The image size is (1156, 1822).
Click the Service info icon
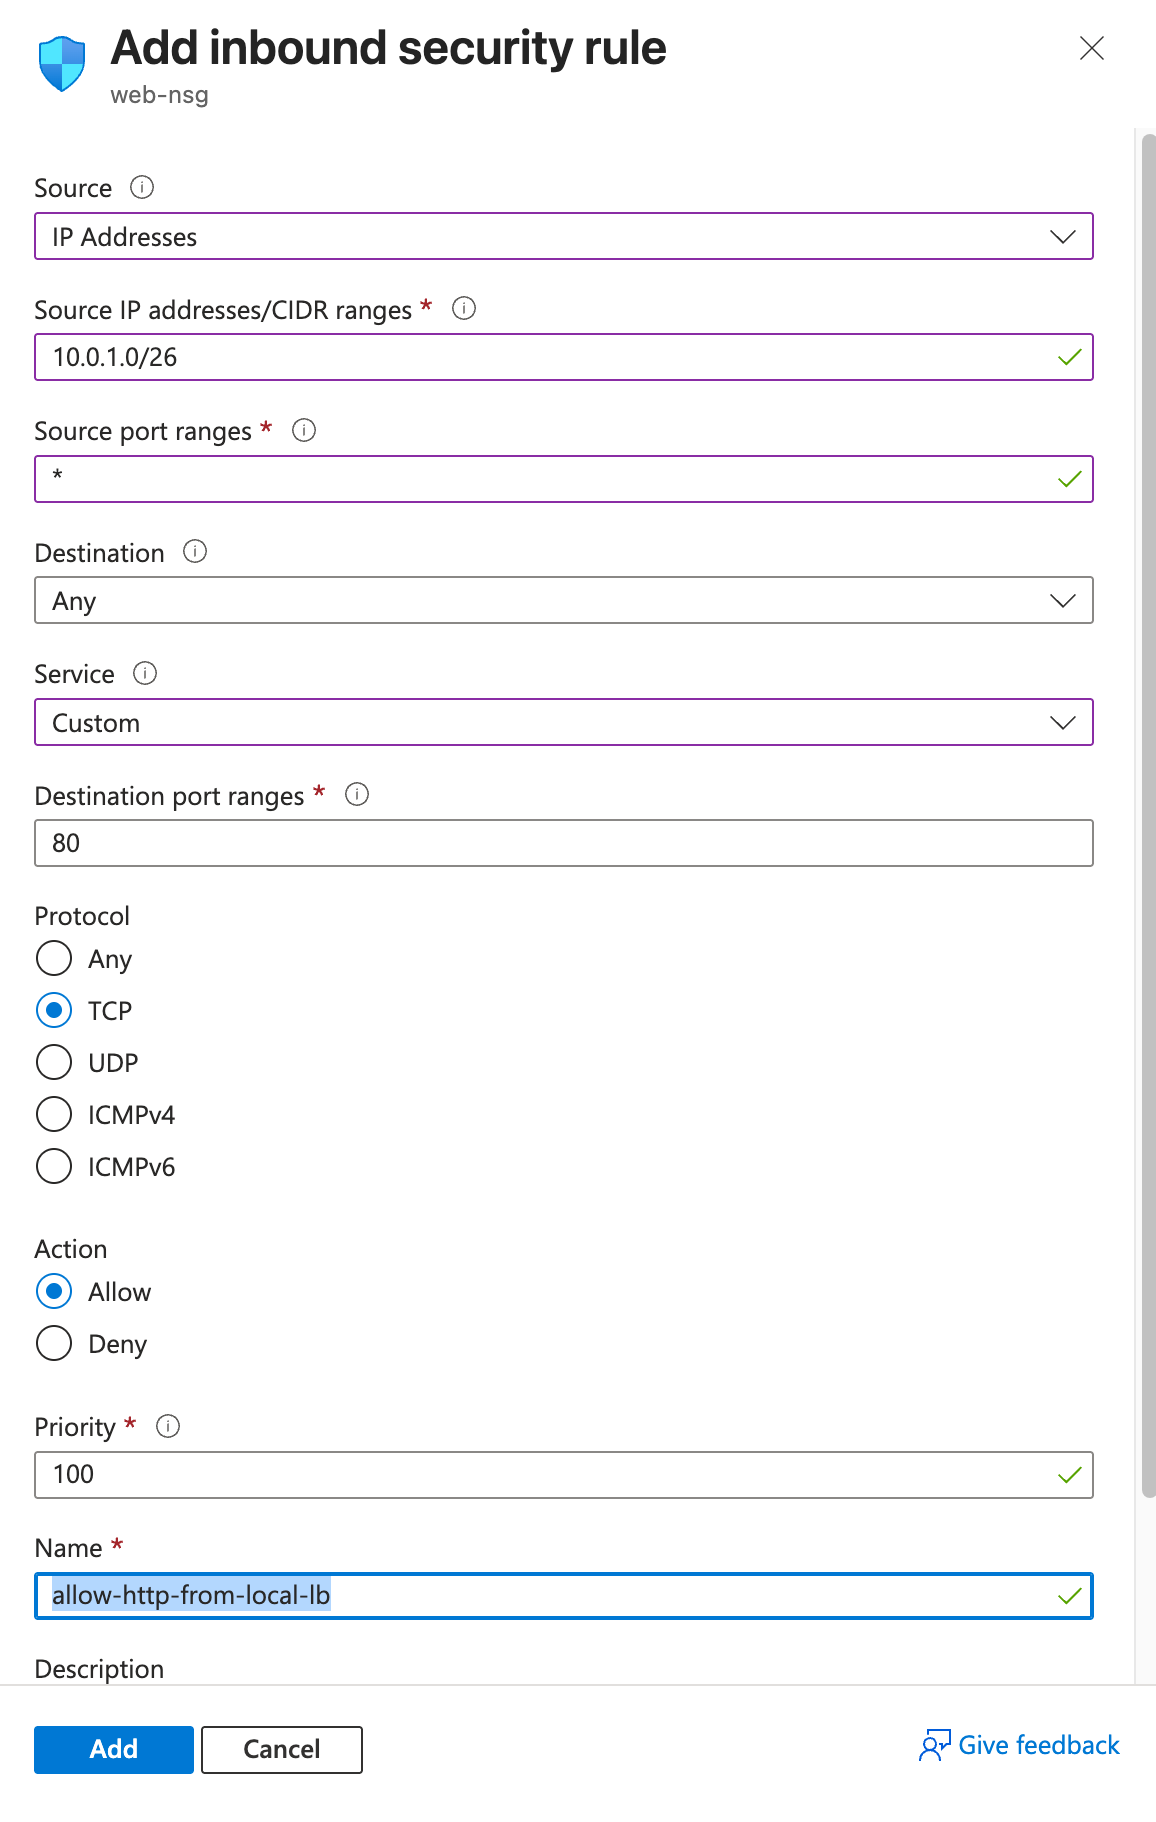[145, 673]
